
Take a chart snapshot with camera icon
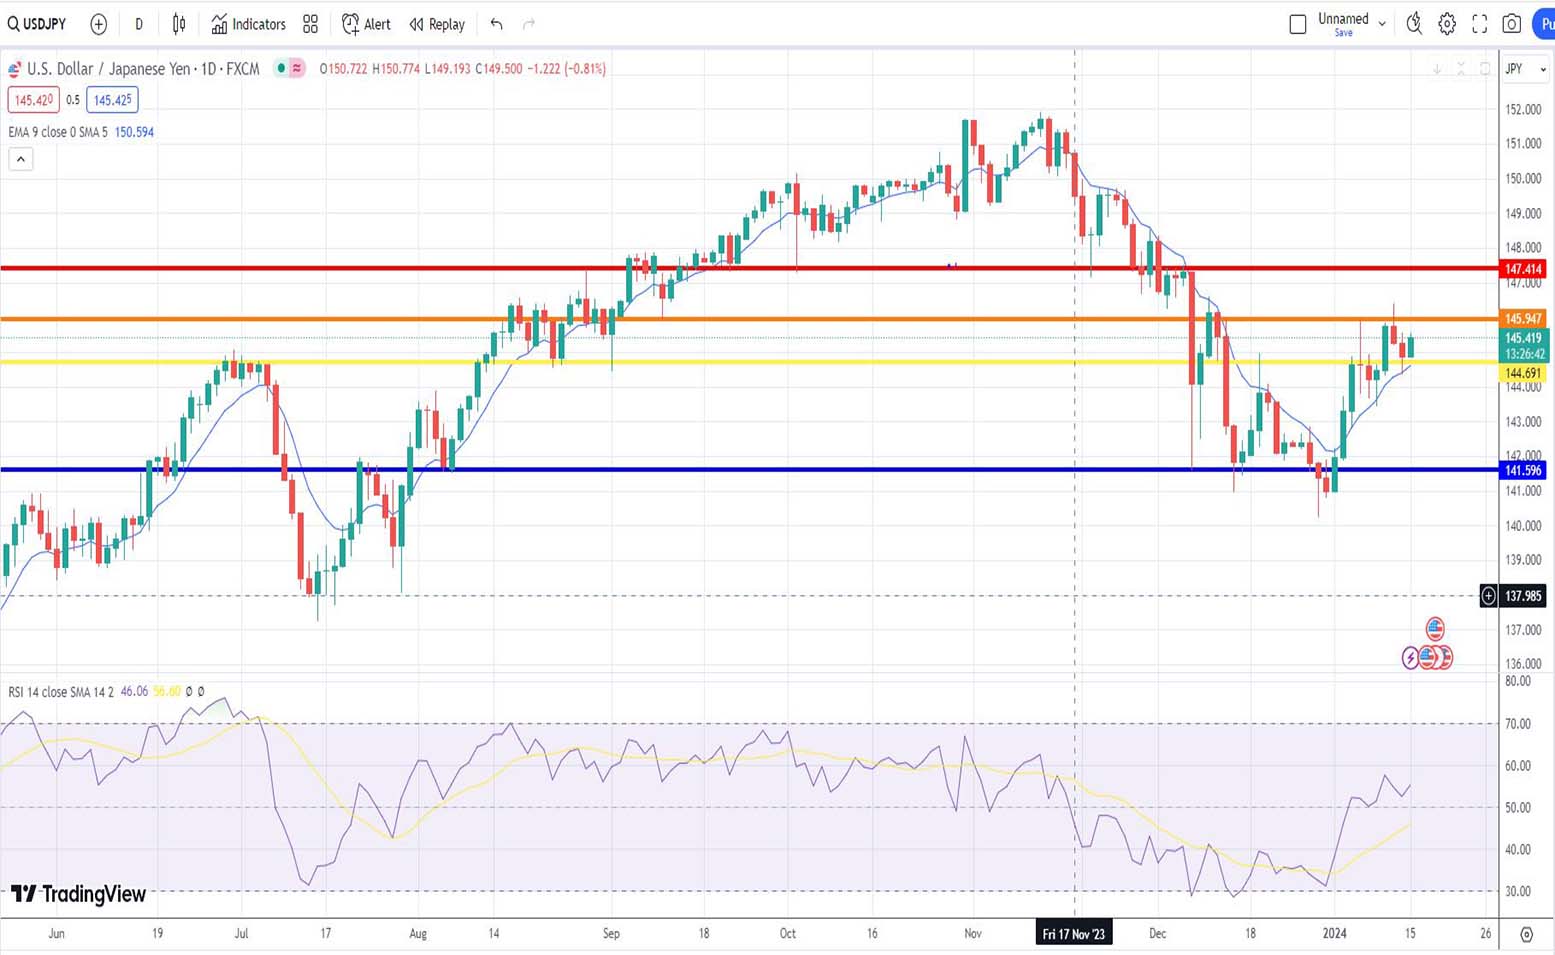[1512, 24]
